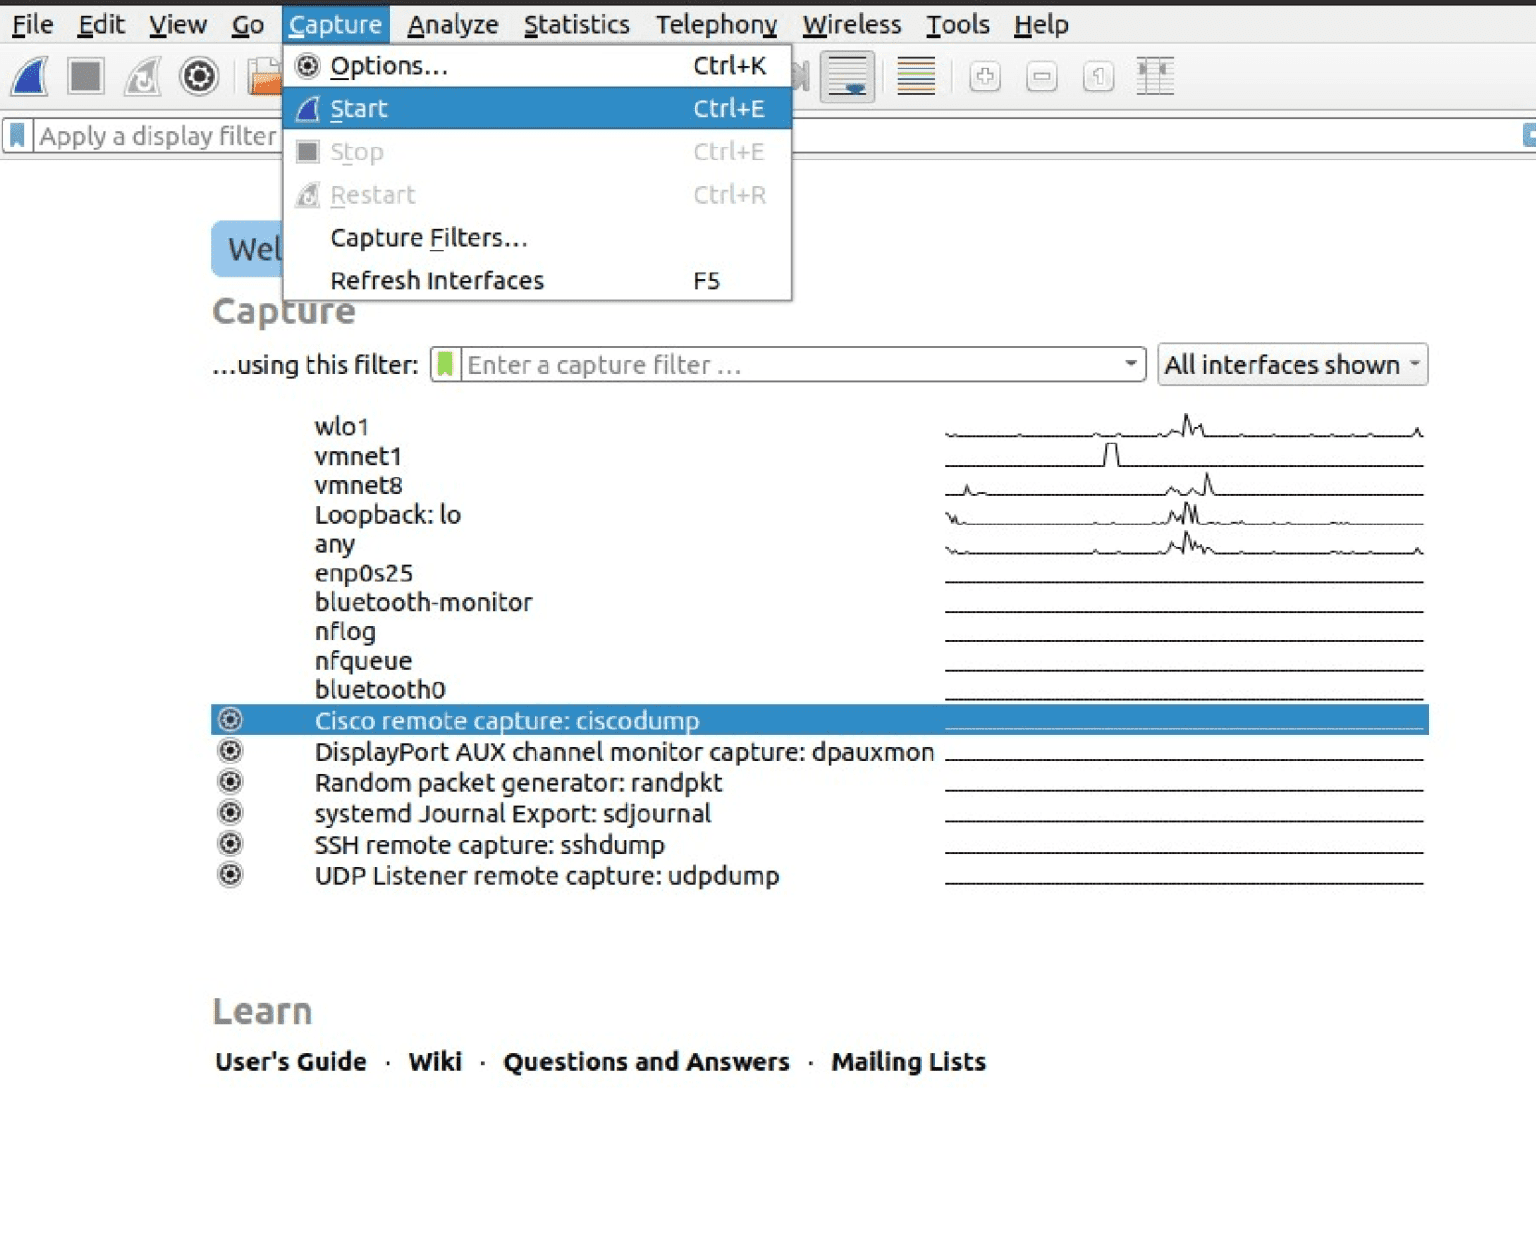The image size is (1536, 1241).
Task: Open the All interfaces shown dropdown
Action: click(x=1292, y=365)
